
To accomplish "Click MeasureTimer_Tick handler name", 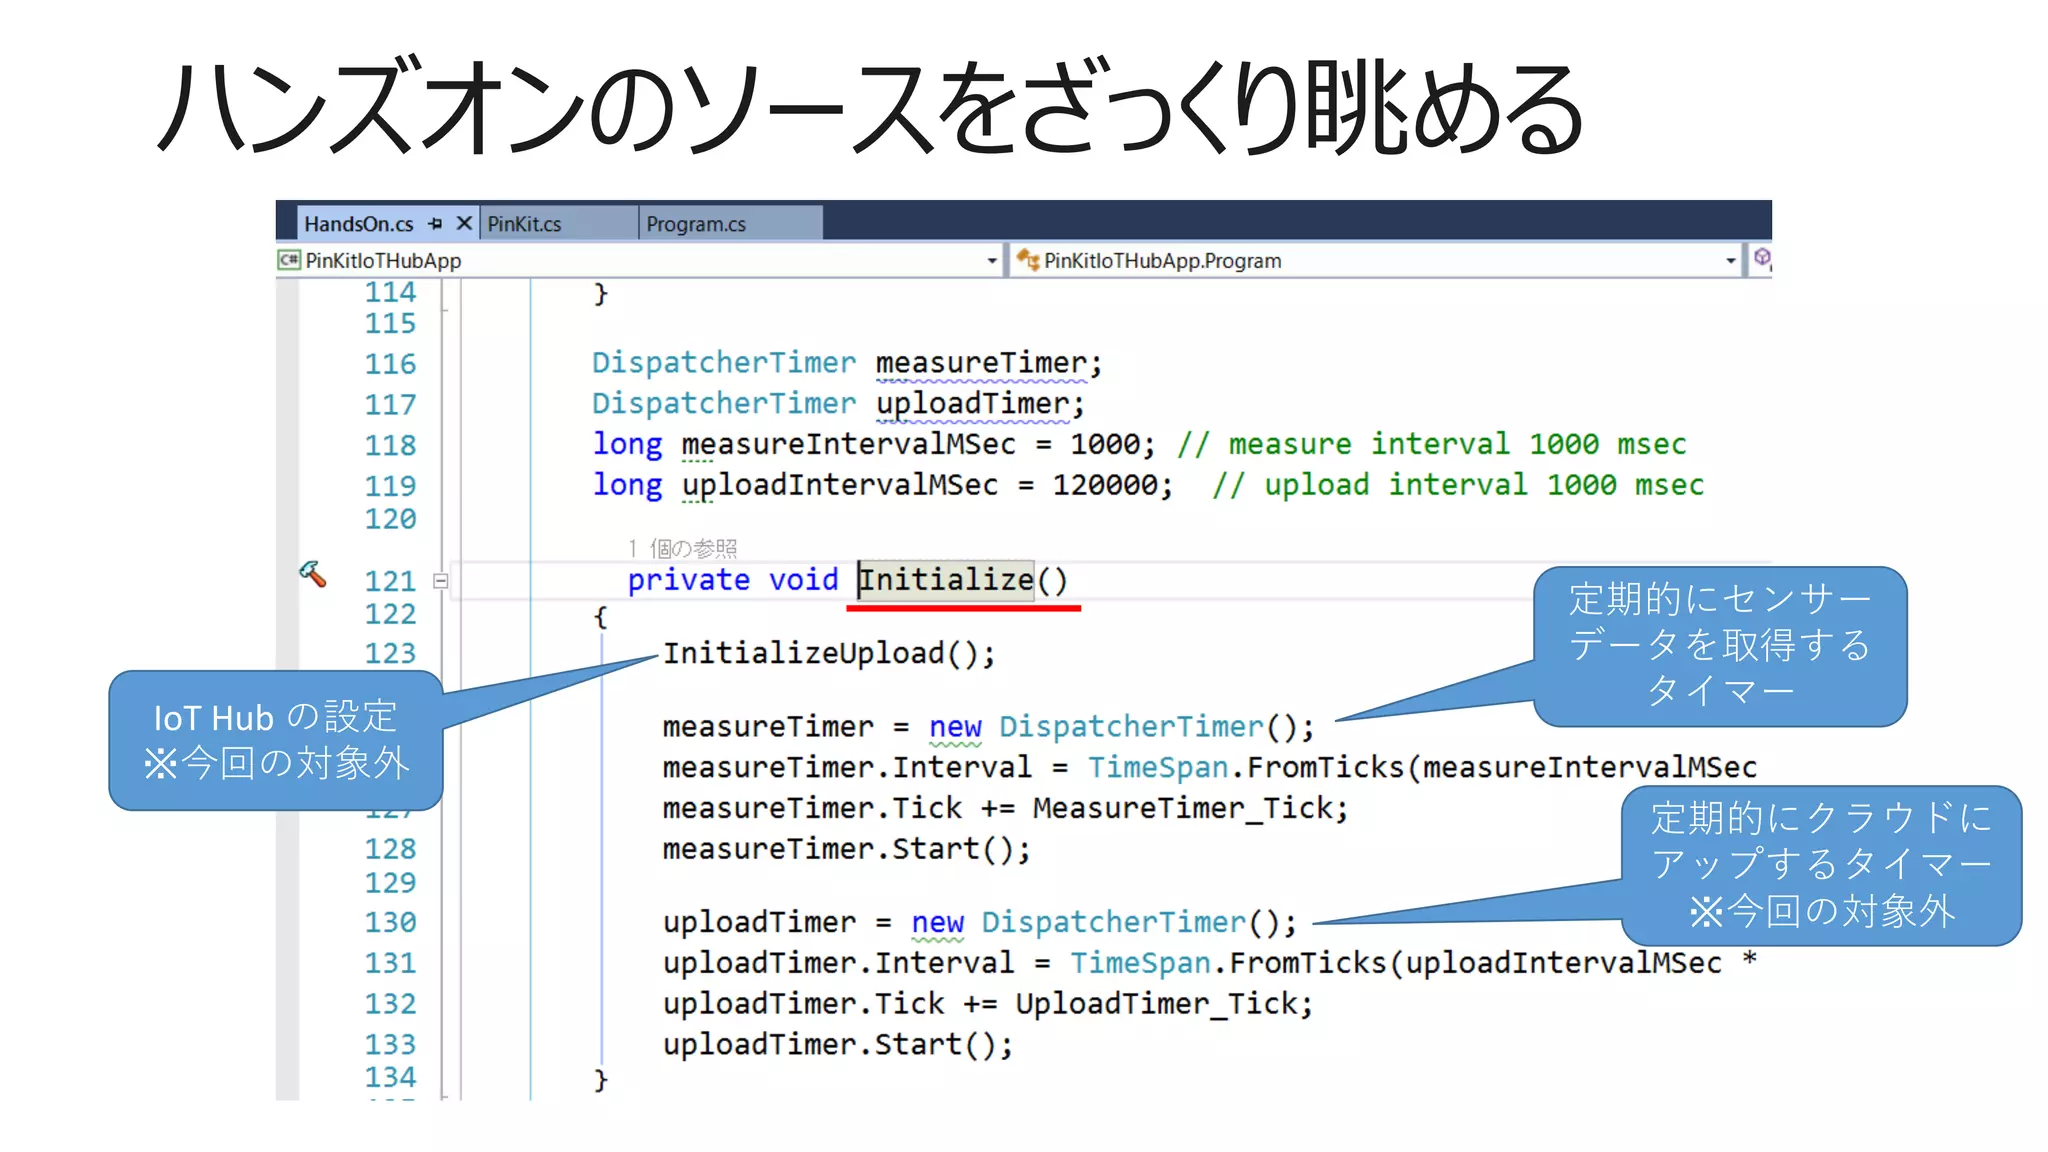I will (1181, 808).
